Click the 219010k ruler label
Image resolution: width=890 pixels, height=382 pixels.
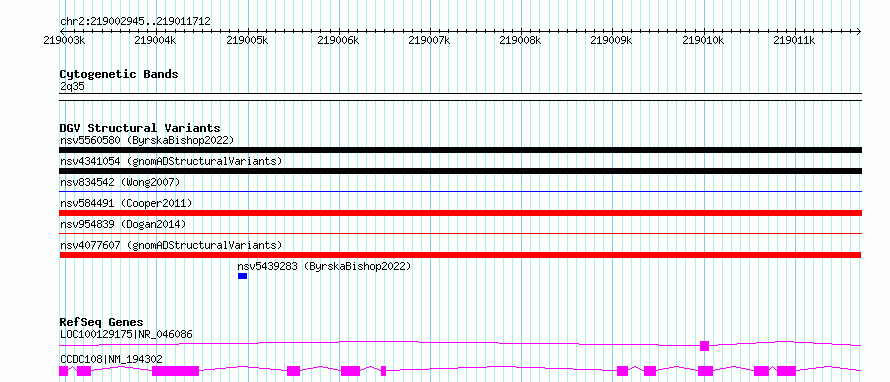click(x=703, y=40)
